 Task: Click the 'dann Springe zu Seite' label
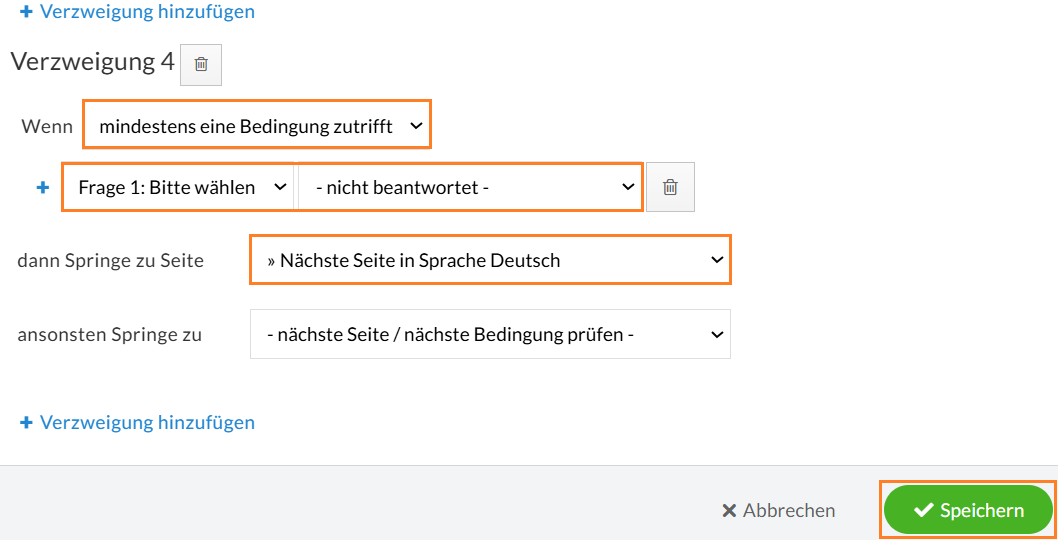(x=111, y=260)
